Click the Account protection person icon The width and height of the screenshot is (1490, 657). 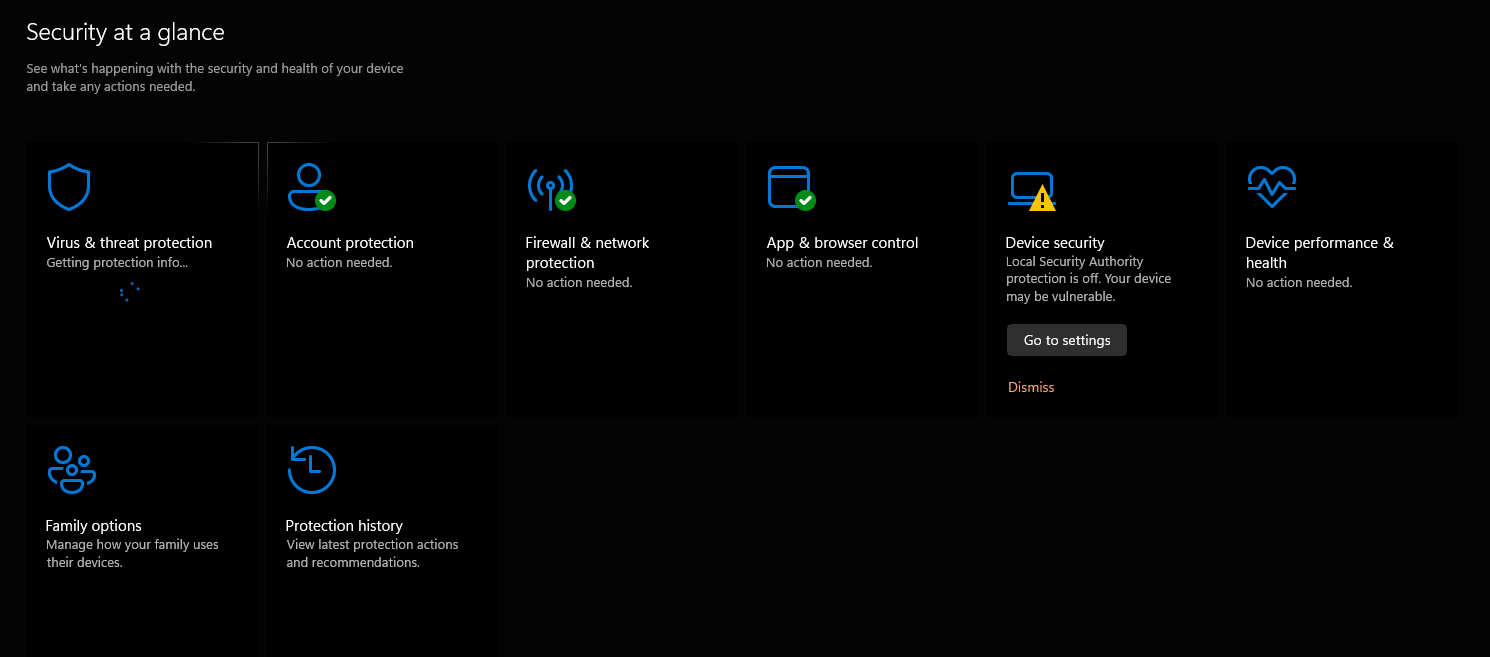310,187
